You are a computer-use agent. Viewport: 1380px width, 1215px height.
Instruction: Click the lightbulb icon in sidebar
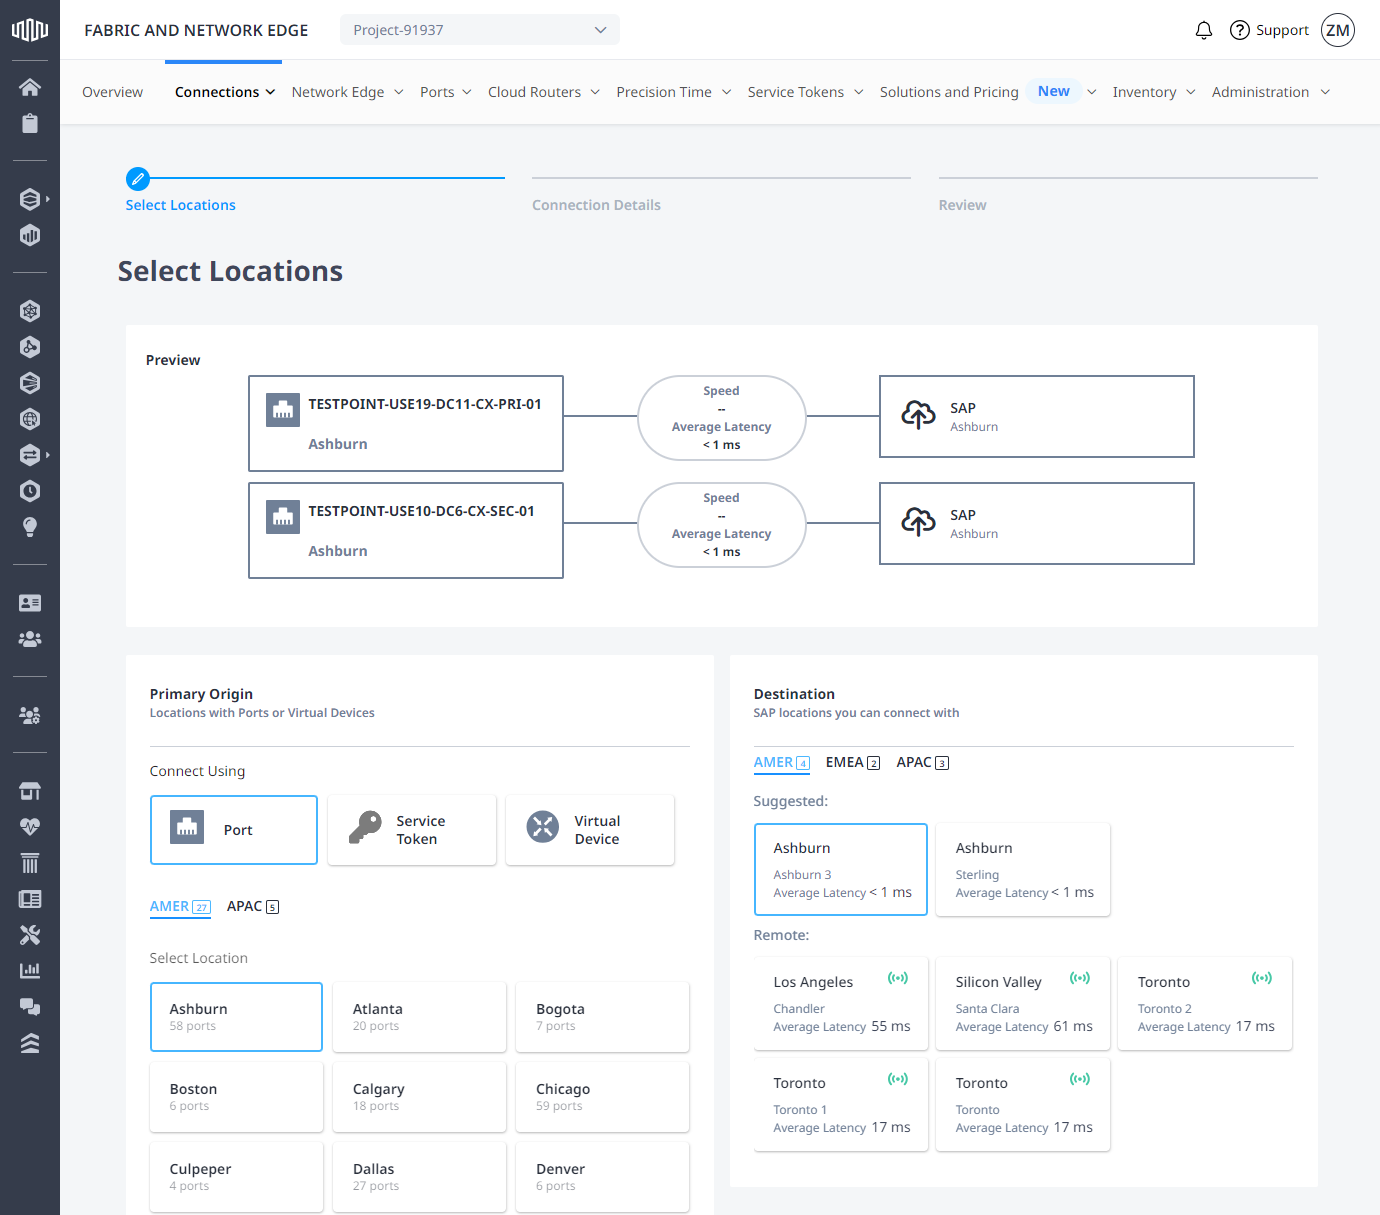pos(30,527)
